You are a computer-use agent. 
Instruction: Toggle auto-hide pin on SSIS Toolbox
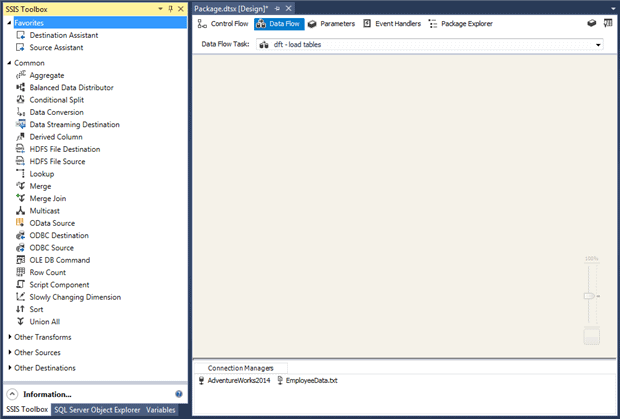pos(171,9)
